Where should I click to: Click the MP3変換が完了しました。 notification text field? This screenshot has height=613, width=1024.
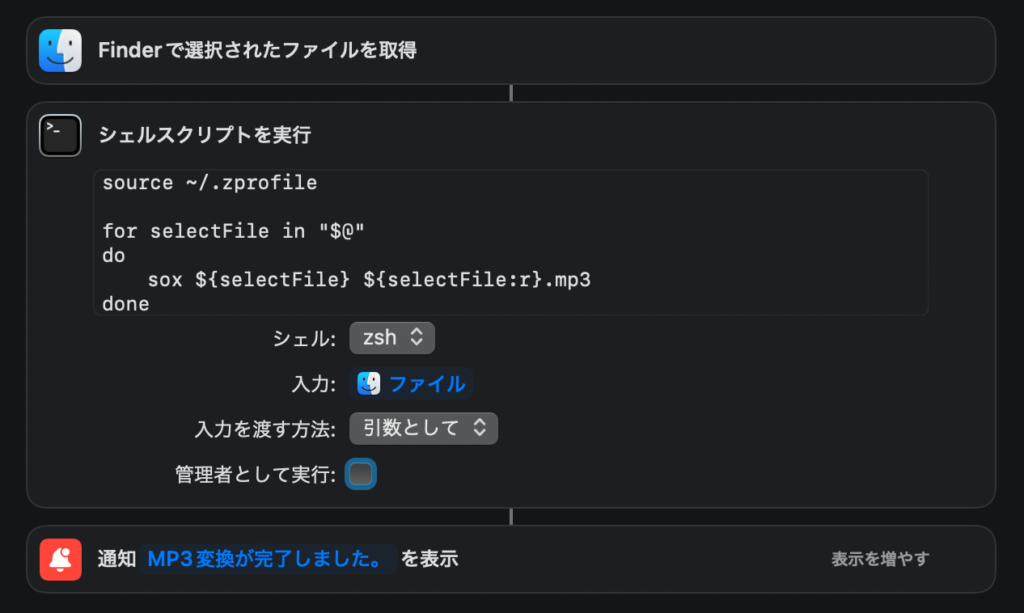pyautogui.click(x=268, y=559)
